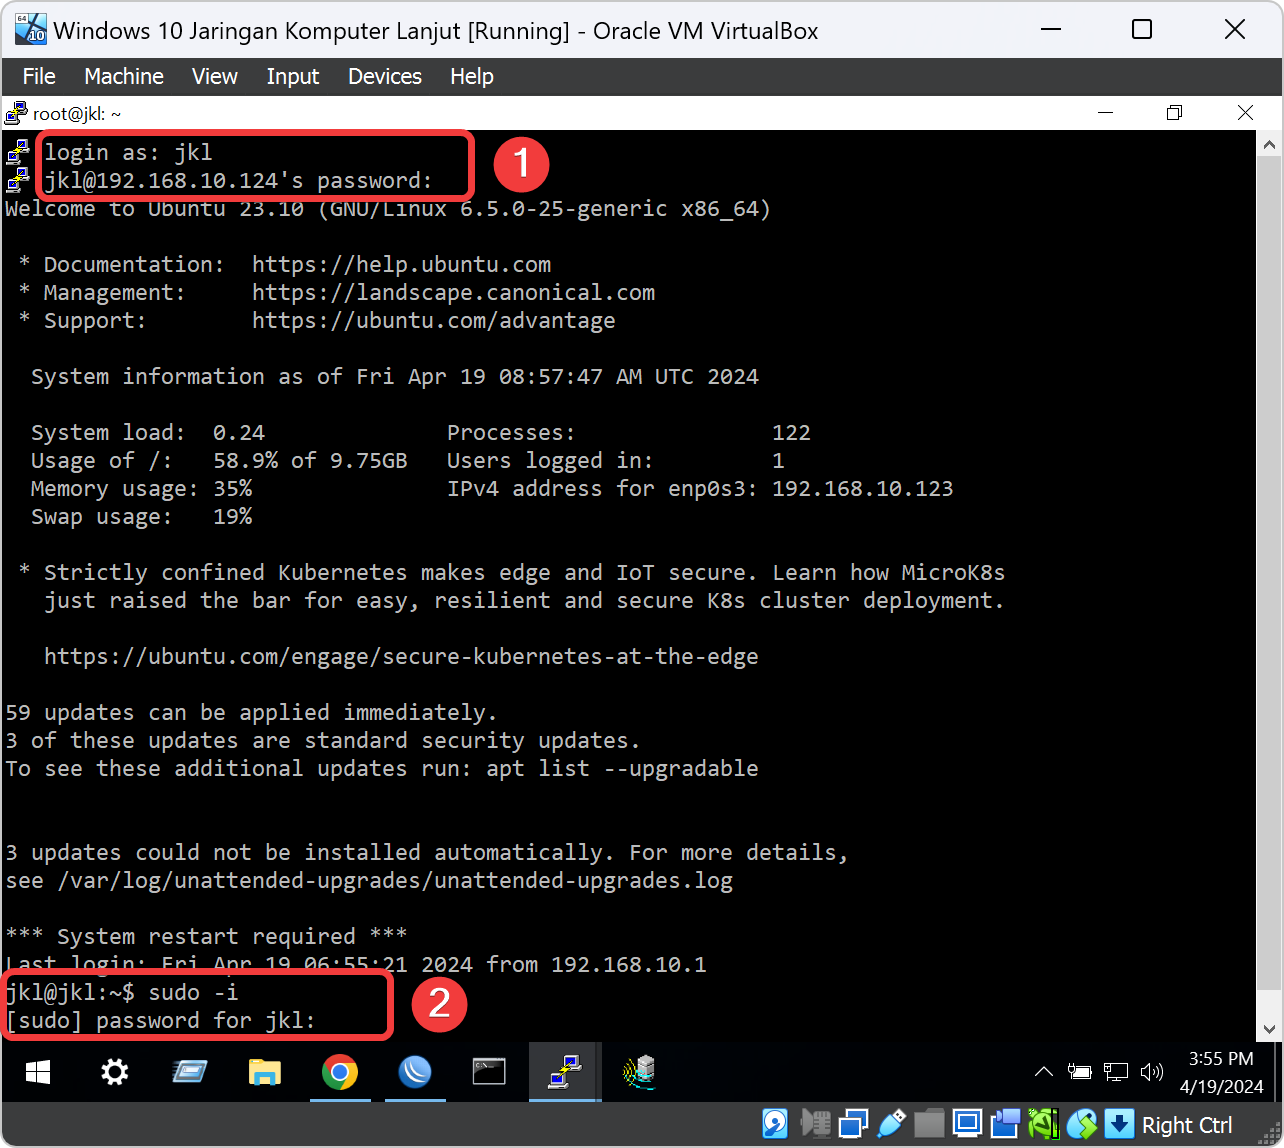The height and width of the screenshot is (1148, 1284).
Task: Click the VirtualBox window title icon
Action: pos(31,30)
